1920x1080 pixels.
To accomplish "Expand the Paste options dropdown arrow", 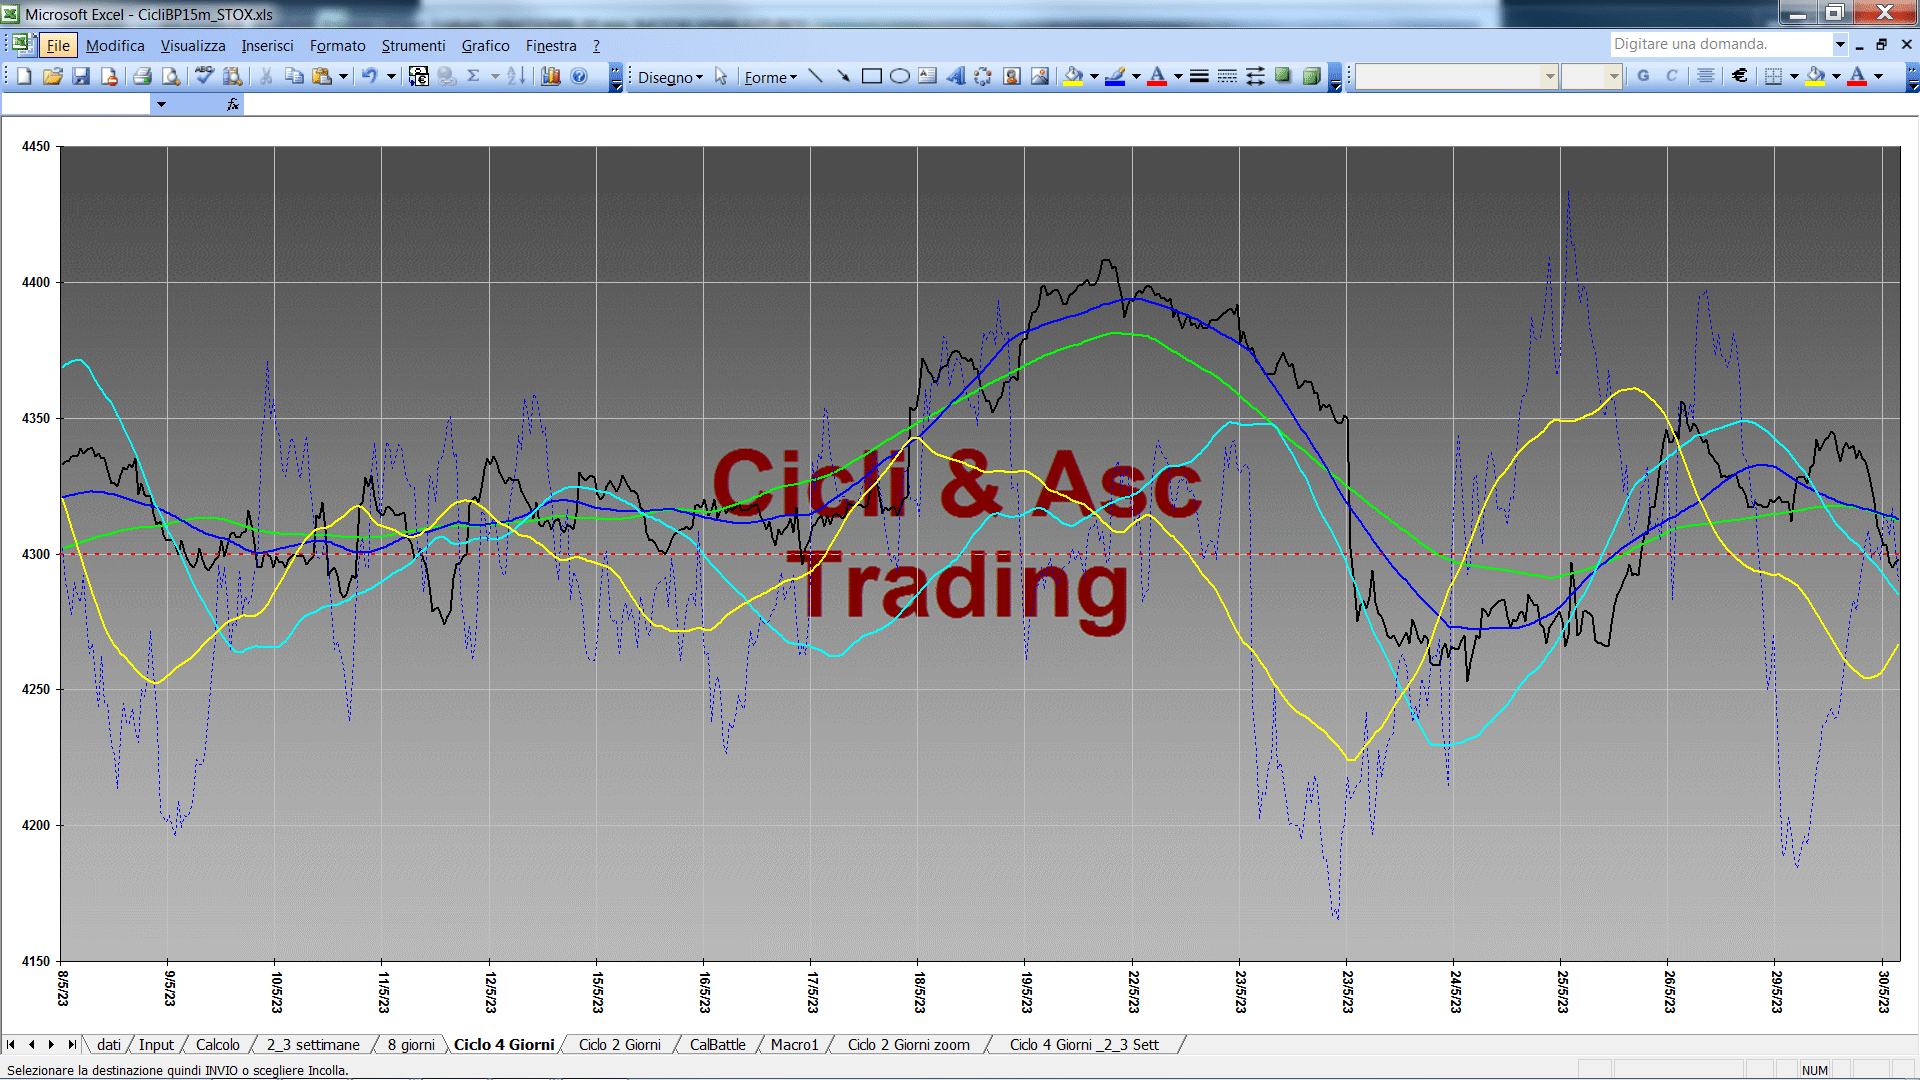I will click(x=343, y=76).
